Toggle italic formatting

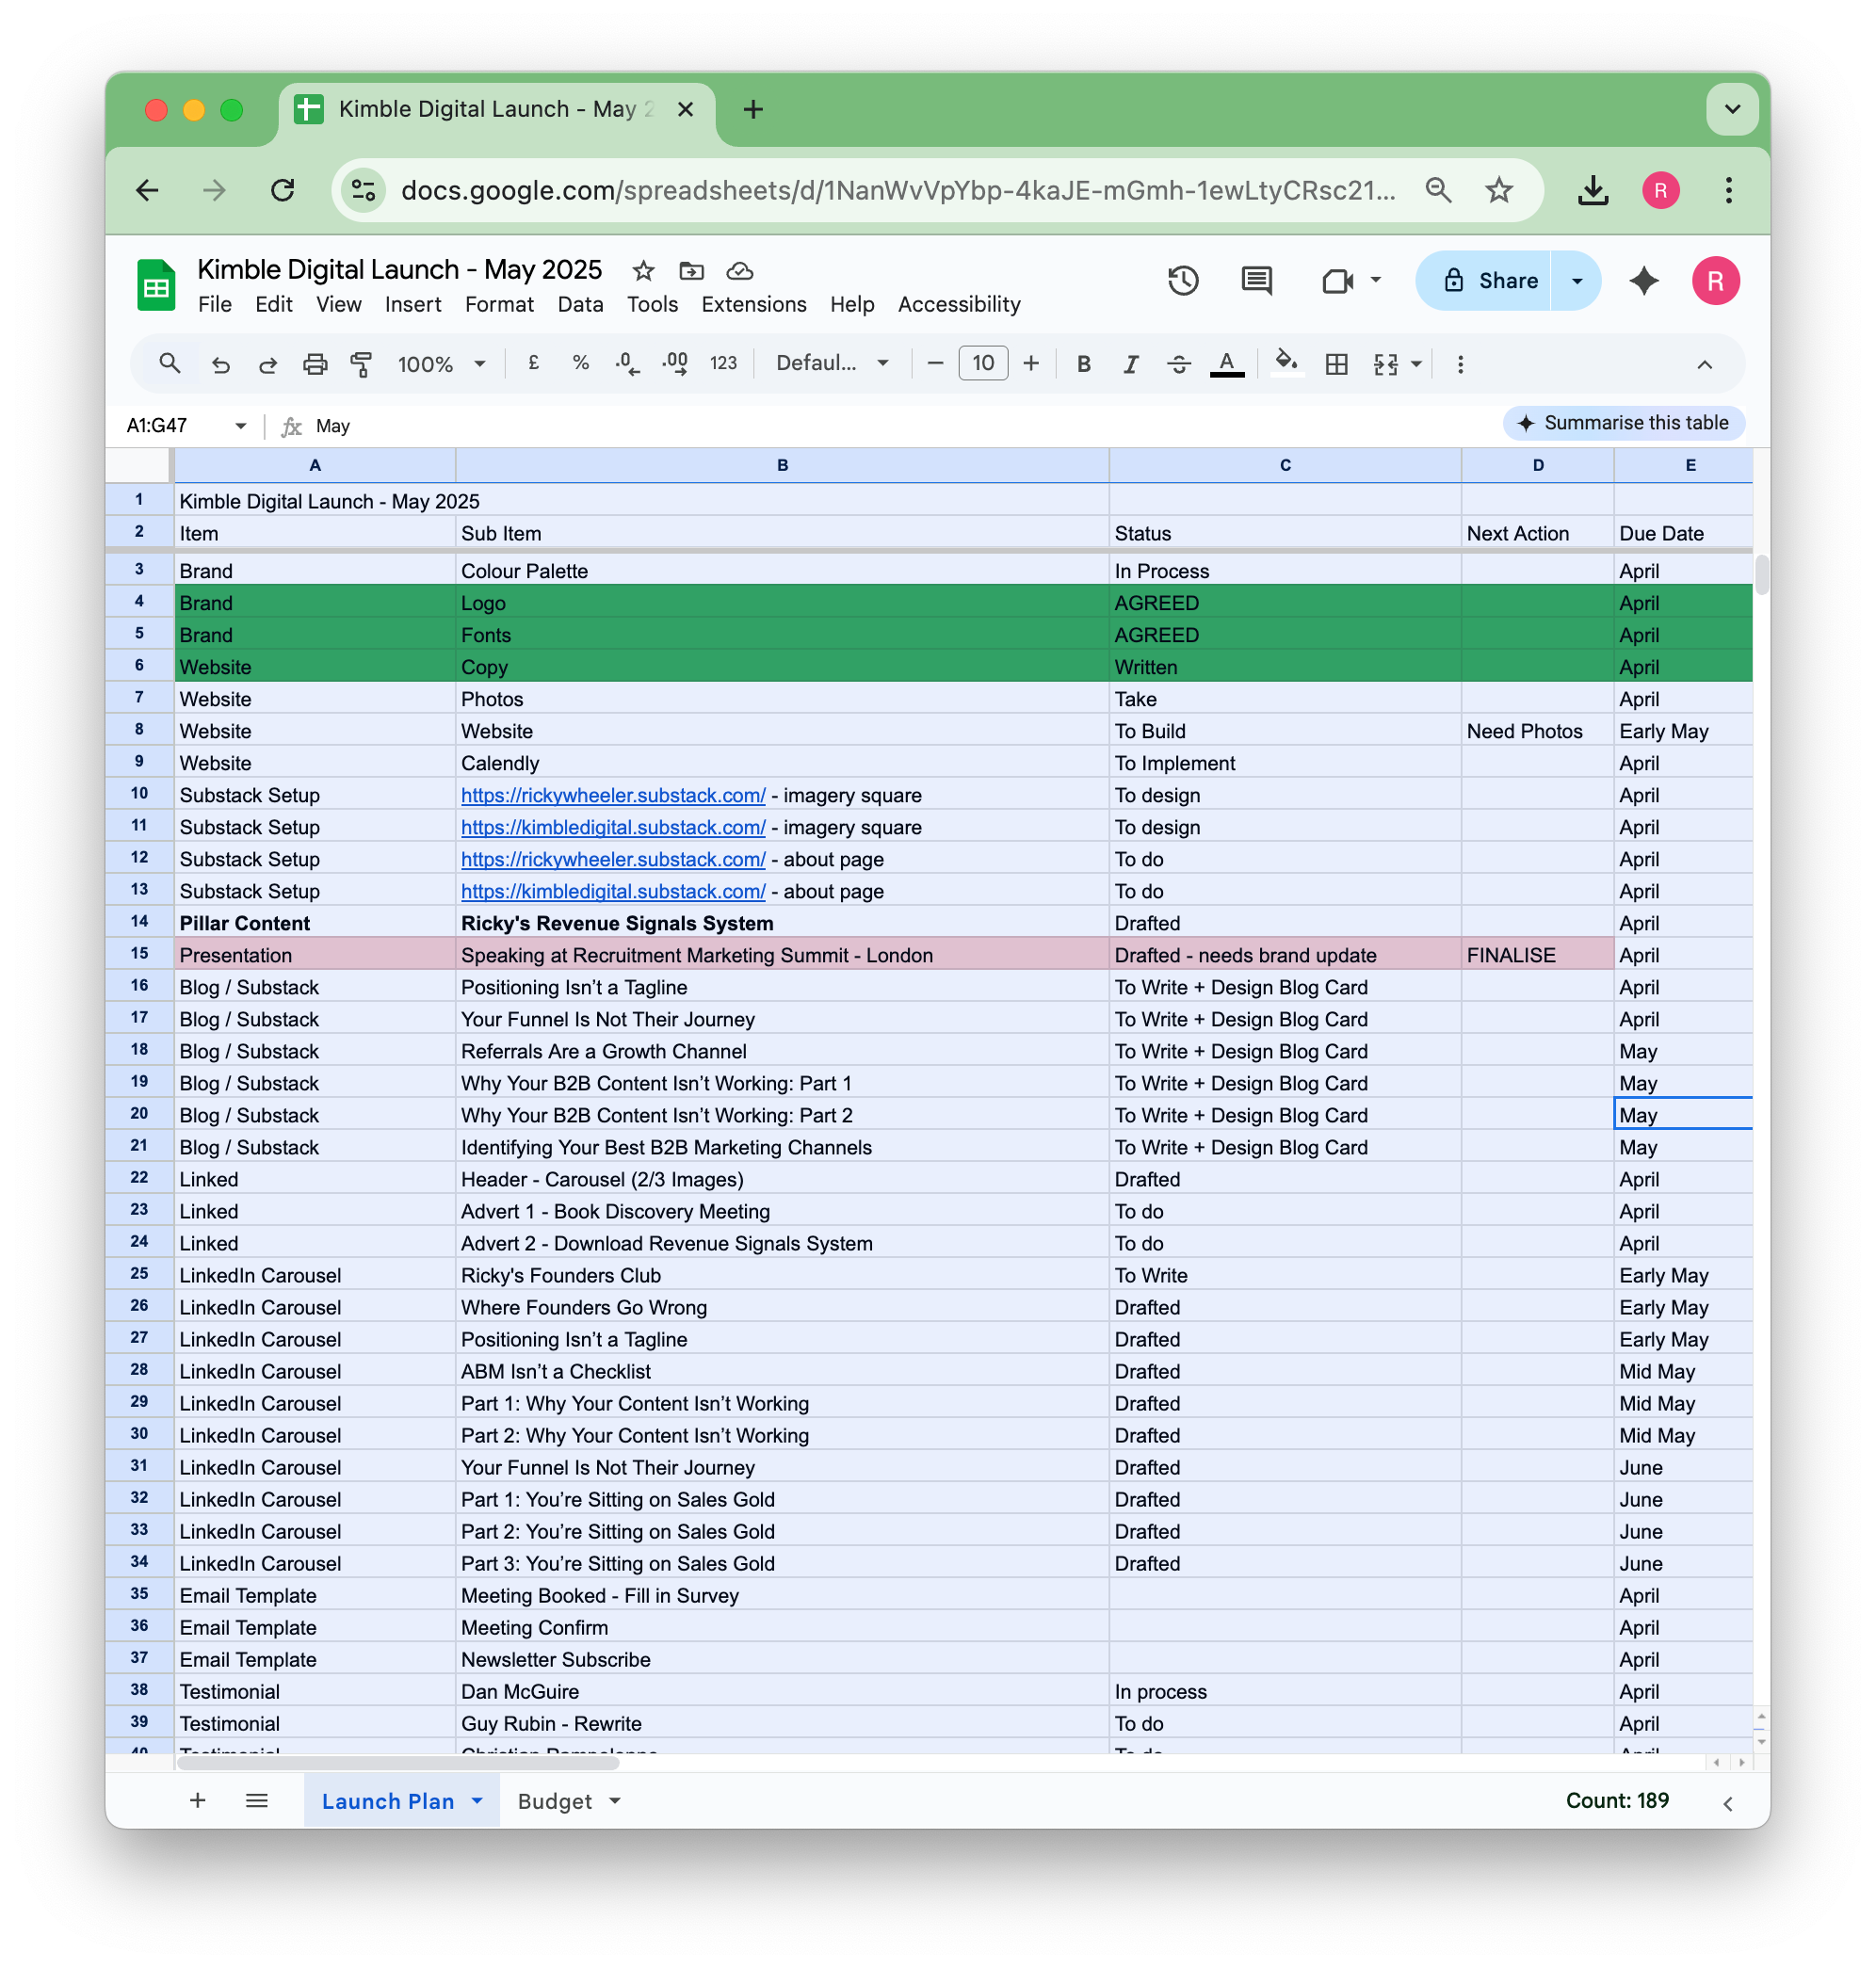[1131, 364]
